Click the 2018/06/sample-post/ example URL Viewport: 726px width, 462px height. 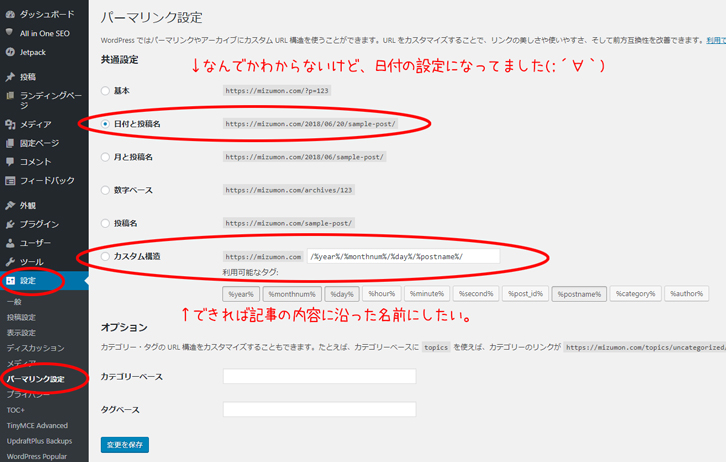[x=305, y=157]
